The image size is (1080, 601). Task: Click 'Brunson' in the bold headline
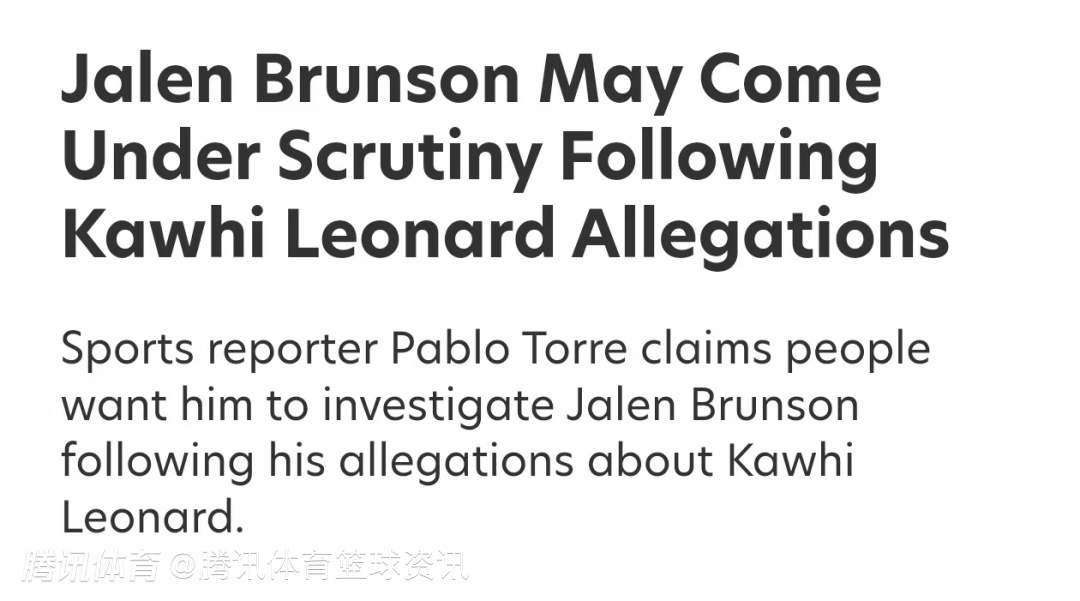tap(382, 78)
